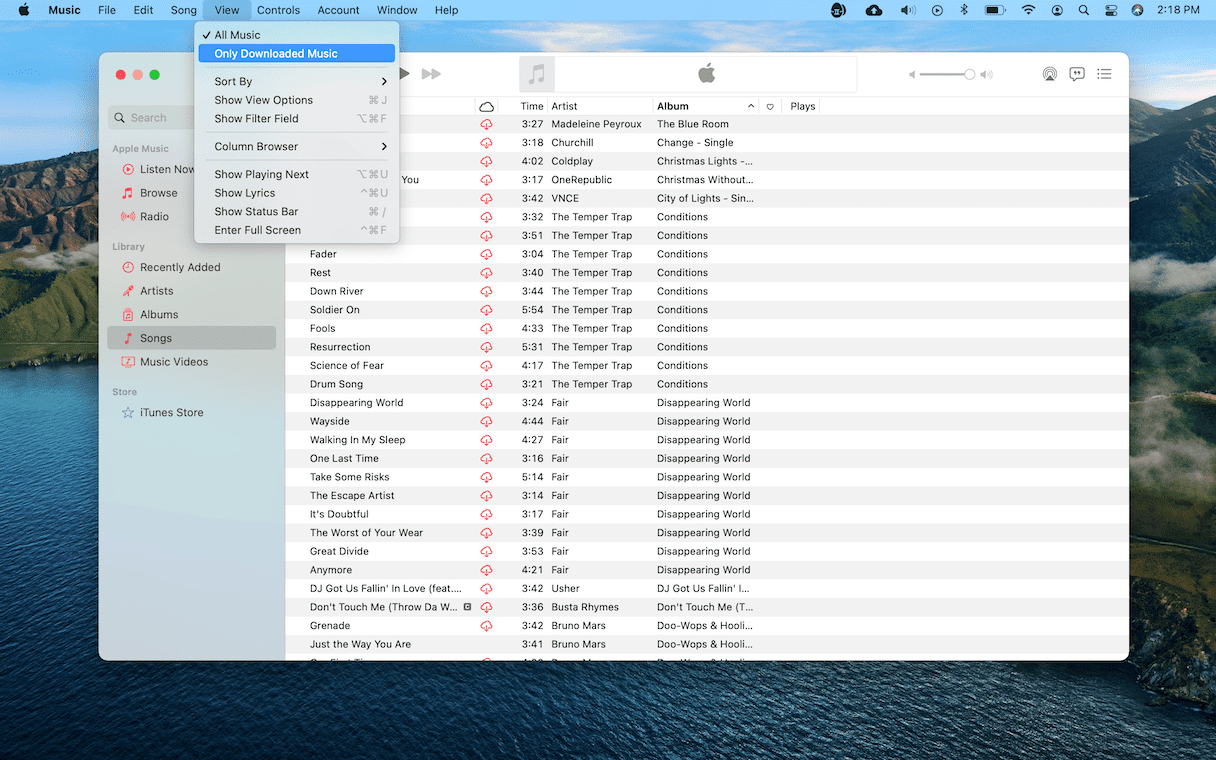Click the cloud download icon for Fader

(487, 254)
